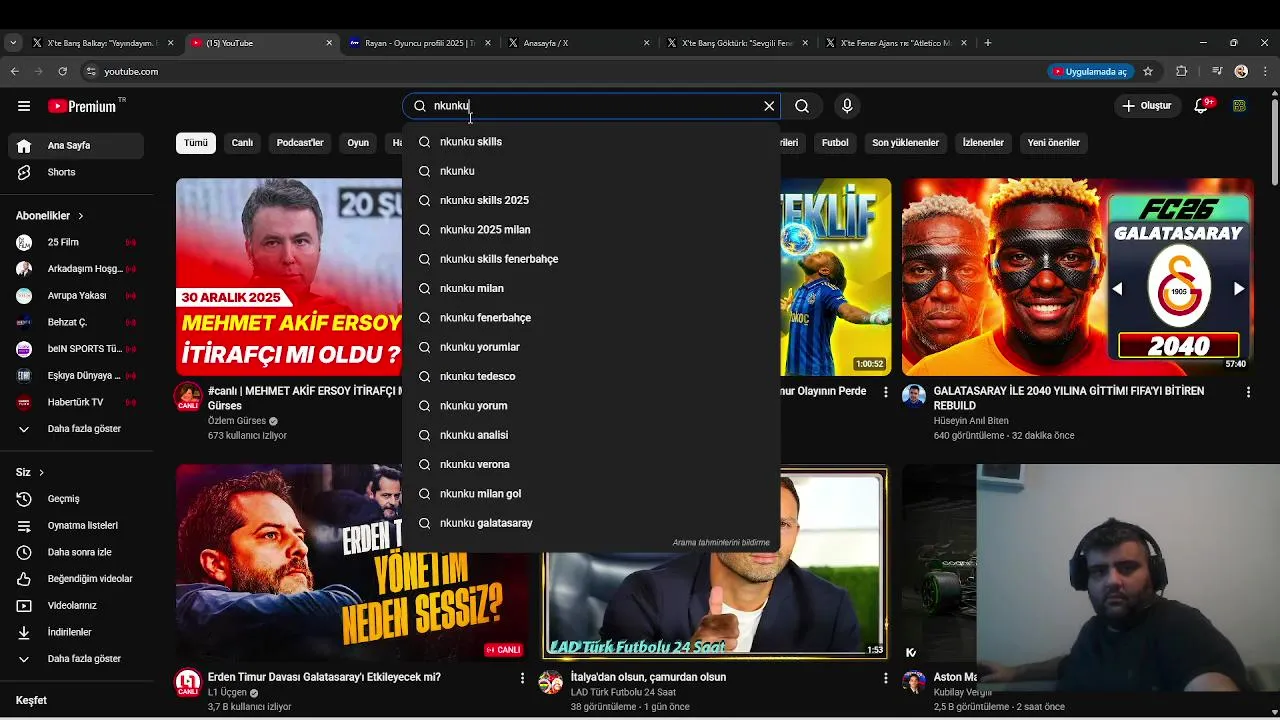Screen dimensions: 1280x720
Task: Open the YouTube hamburger guide menu
Action: tap(24, 106)
